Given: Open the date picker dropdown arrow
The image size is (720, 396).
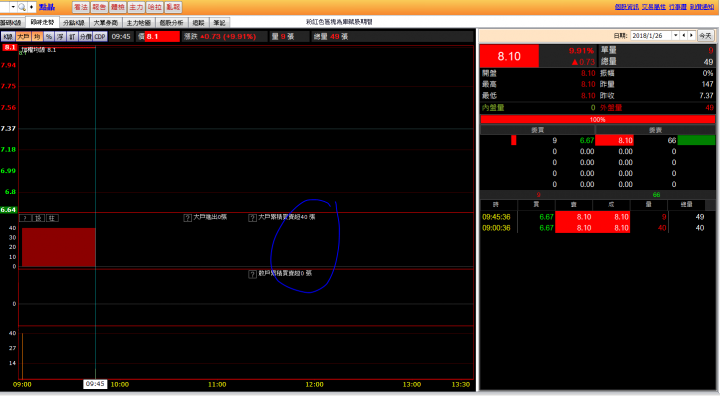Looking at the screenshot, I should click(x=675, y=35).
